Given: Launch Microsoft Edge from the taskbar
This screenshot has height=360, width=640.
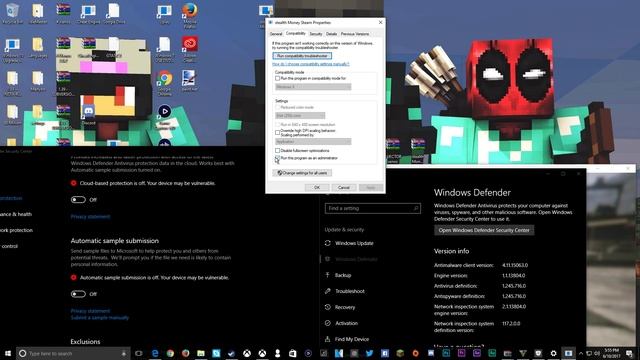Looking at the screenshot, I should pyautogui.click(x=155, y=353).
